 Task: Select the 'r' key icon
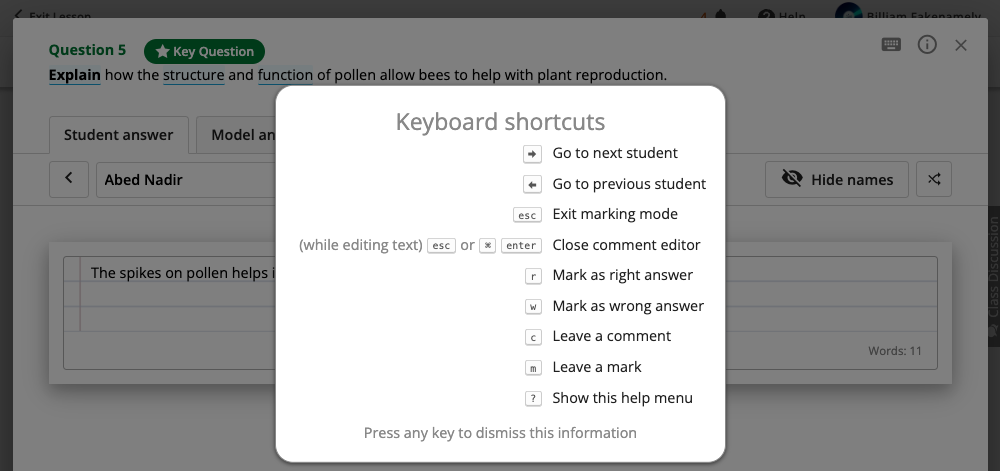pos(533,276)
